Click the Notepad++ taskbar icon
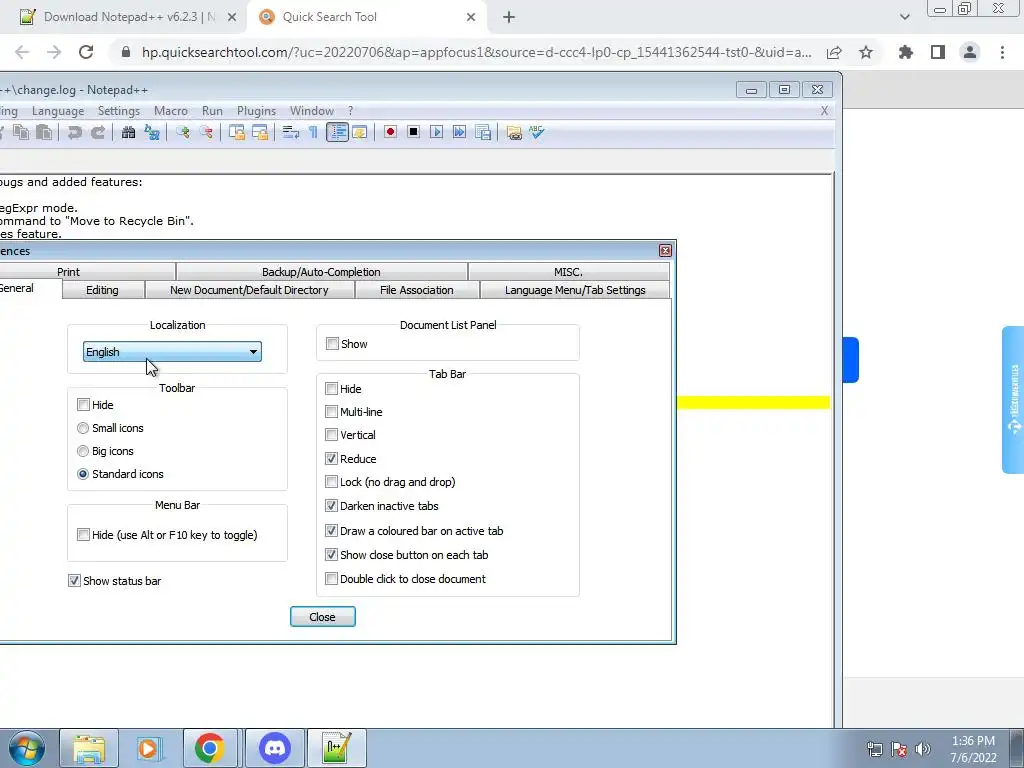1024x768 pixels. tap(336, 748)
